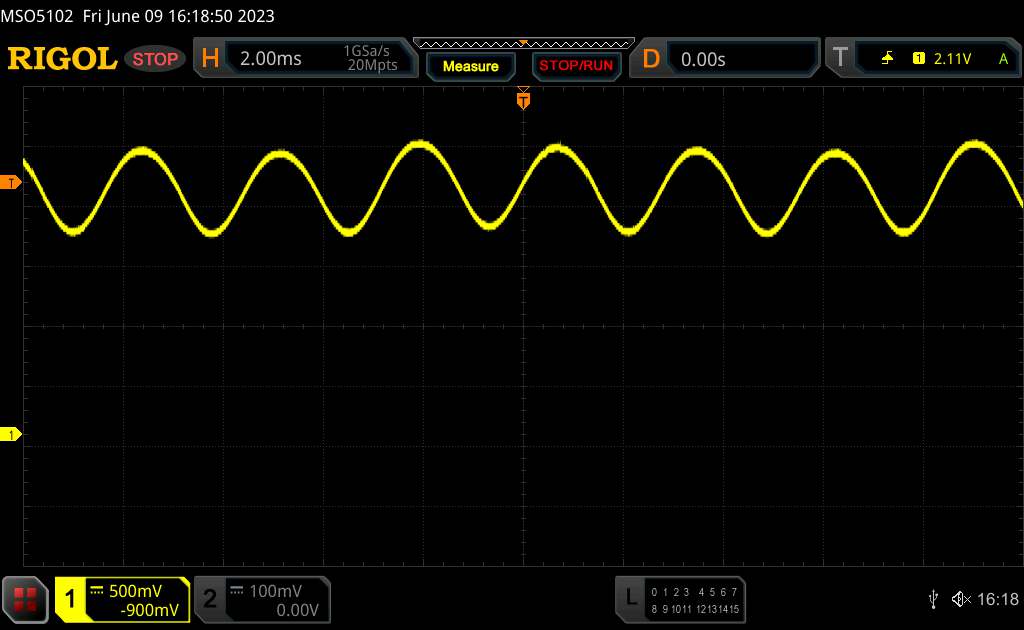
Task: Click the waveform memory position bar
Action: [524, 44]
